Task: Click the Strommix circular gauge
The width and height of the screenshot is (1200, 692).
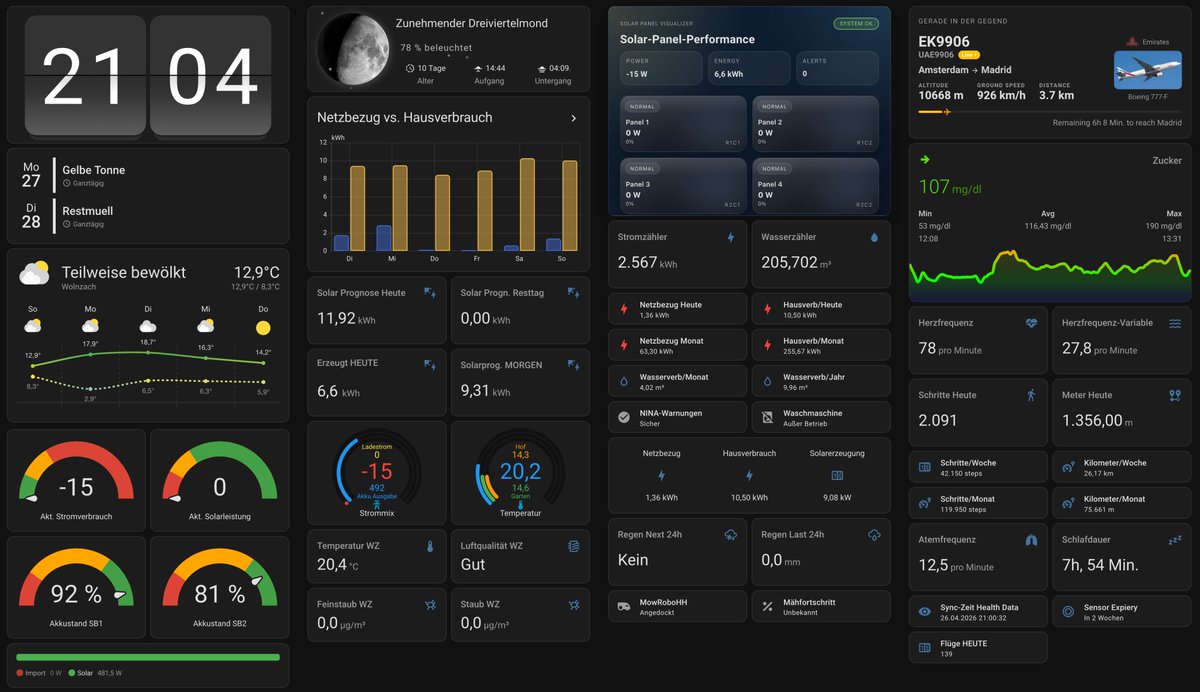Action: click(377, 473)
